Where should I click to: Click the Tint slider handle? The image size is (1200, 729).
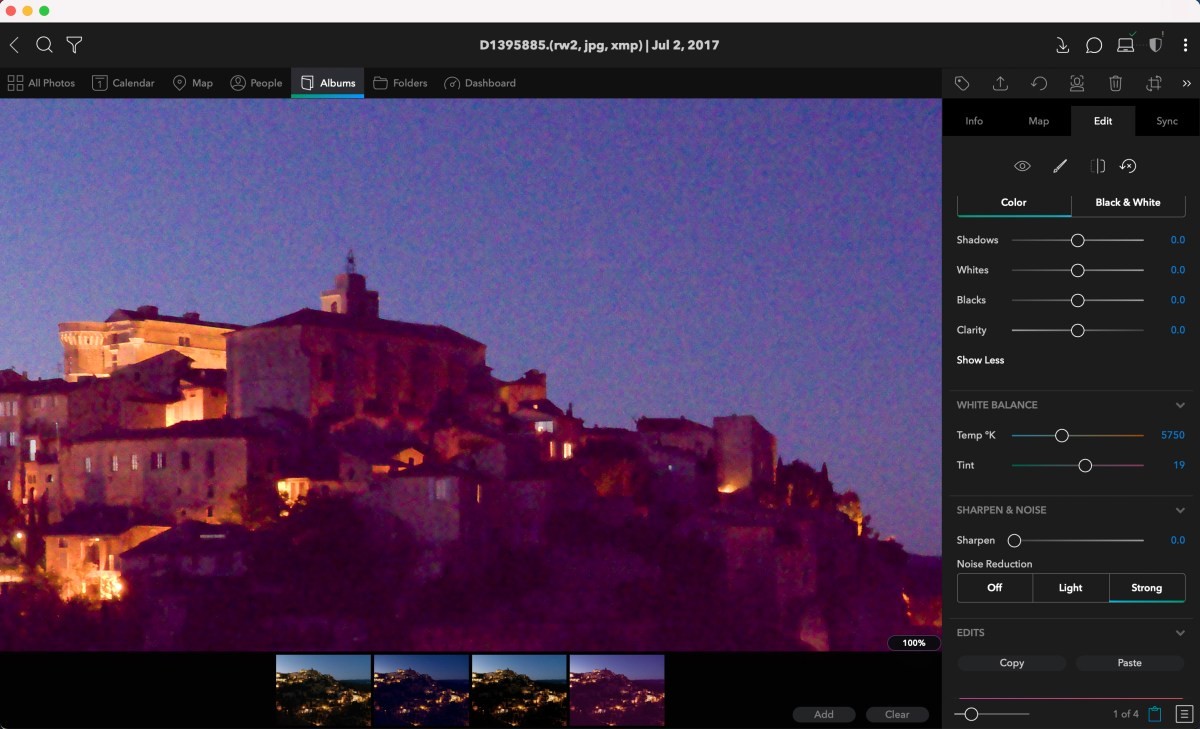(x=1085, y=465)
